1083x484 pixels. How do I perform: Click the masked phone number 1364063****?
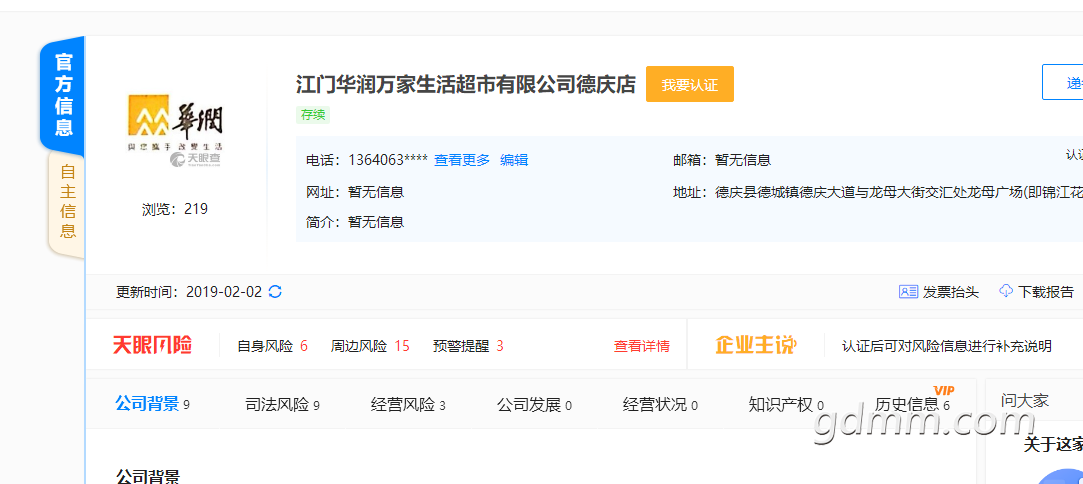tap(388, 160)
